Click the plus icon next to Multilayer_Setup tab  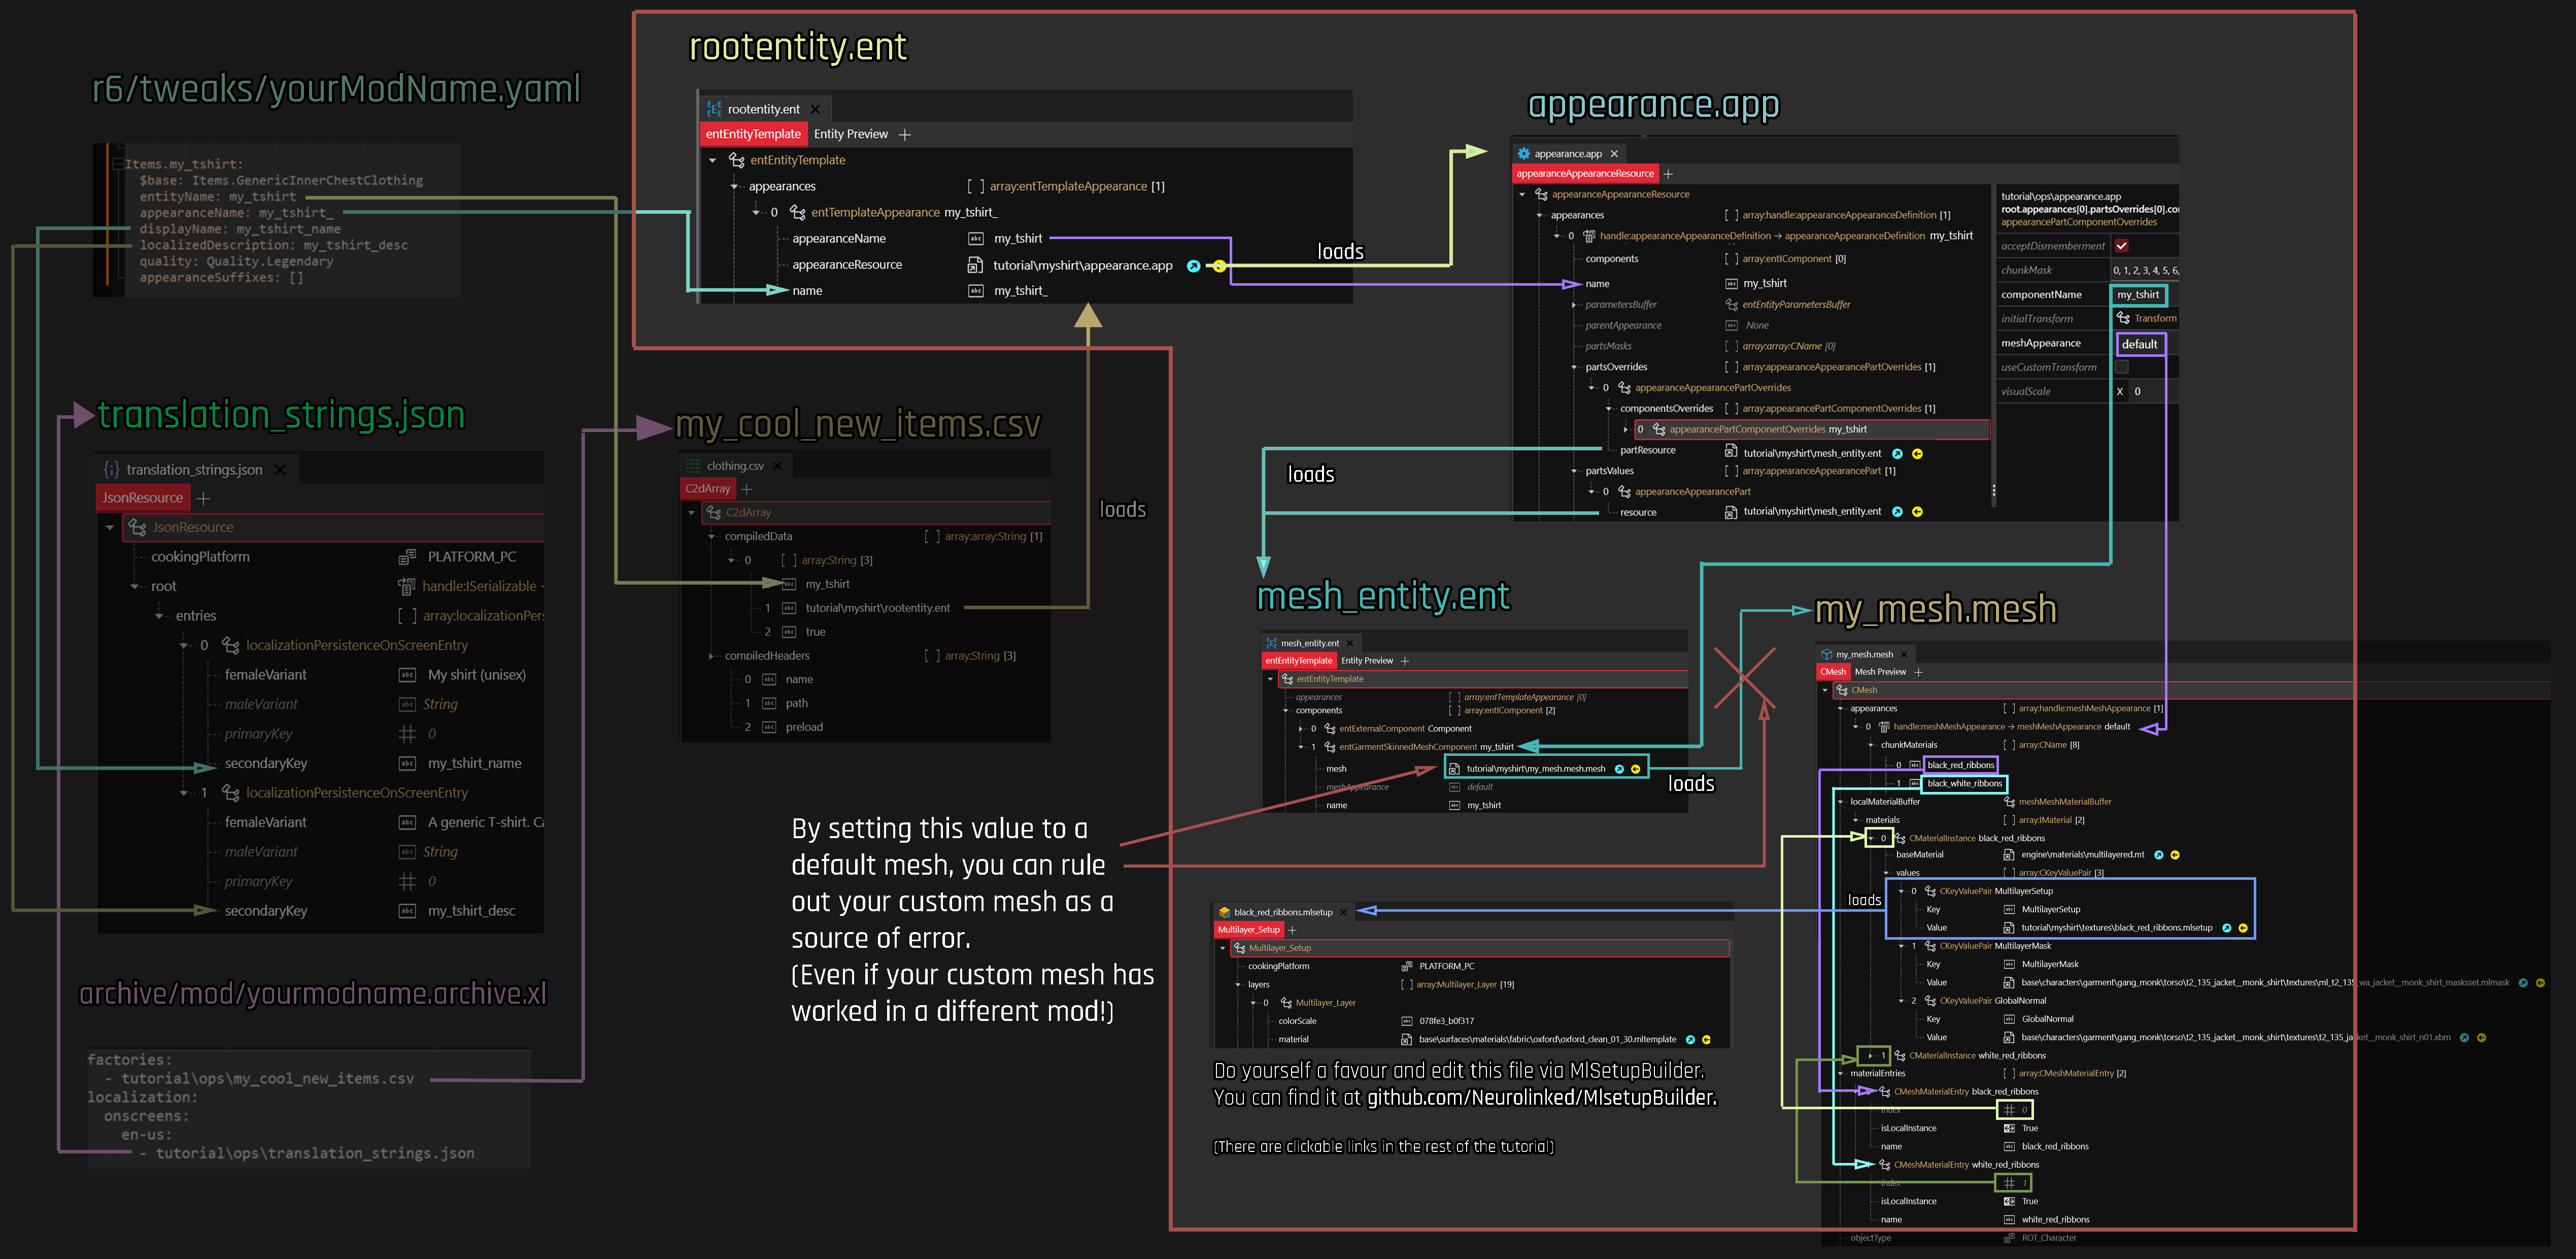[x=1292, y=930]
